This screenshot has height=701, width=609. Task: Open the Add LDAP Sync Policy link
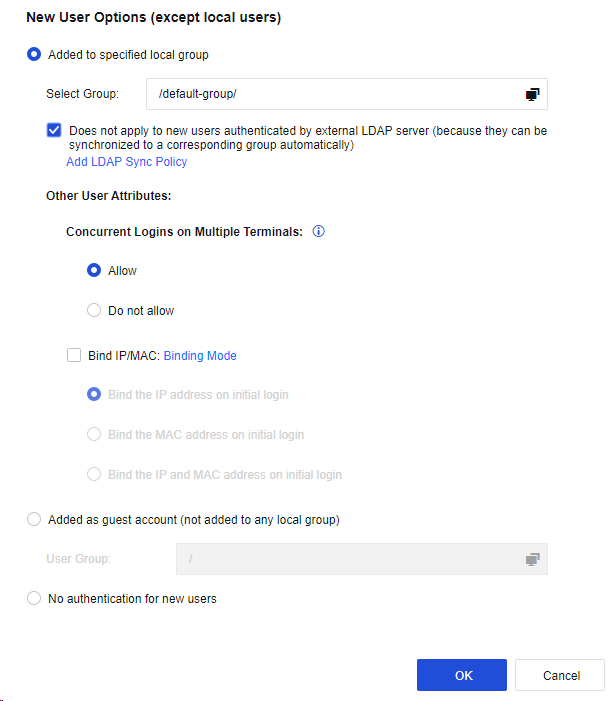(126, 162)
